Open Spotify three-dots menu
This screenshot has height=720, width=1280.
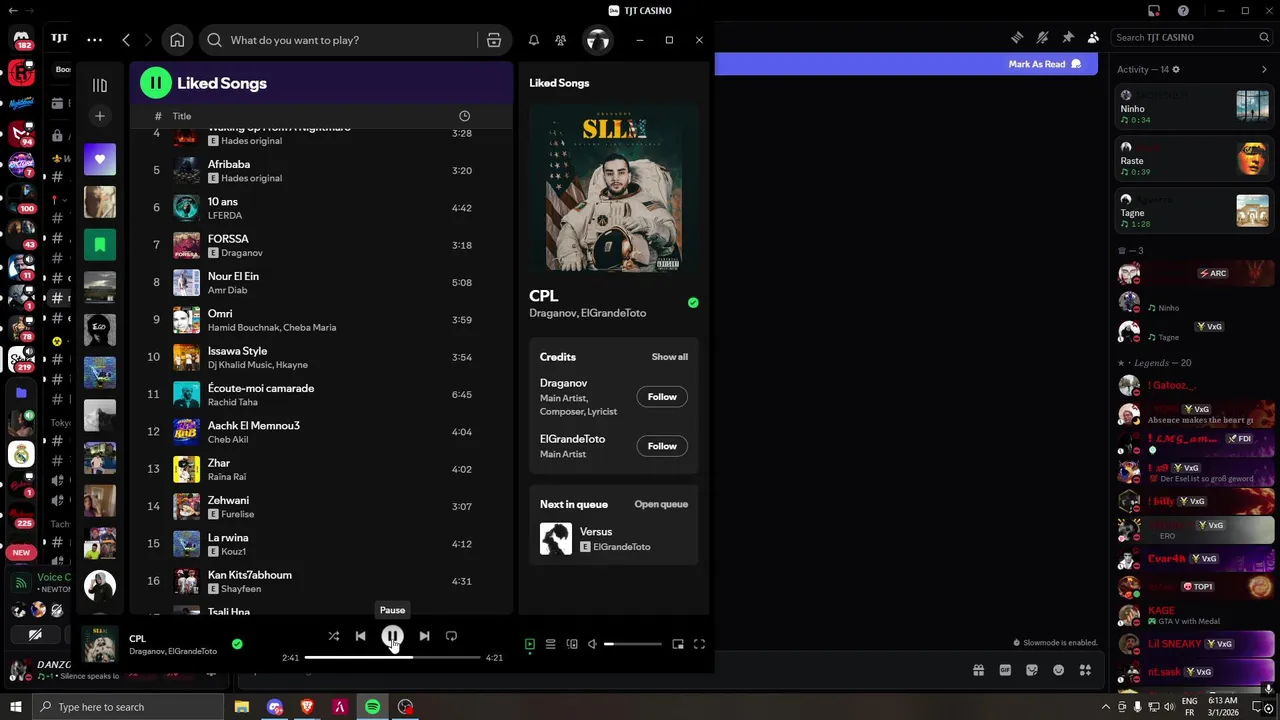coord(94,40)
